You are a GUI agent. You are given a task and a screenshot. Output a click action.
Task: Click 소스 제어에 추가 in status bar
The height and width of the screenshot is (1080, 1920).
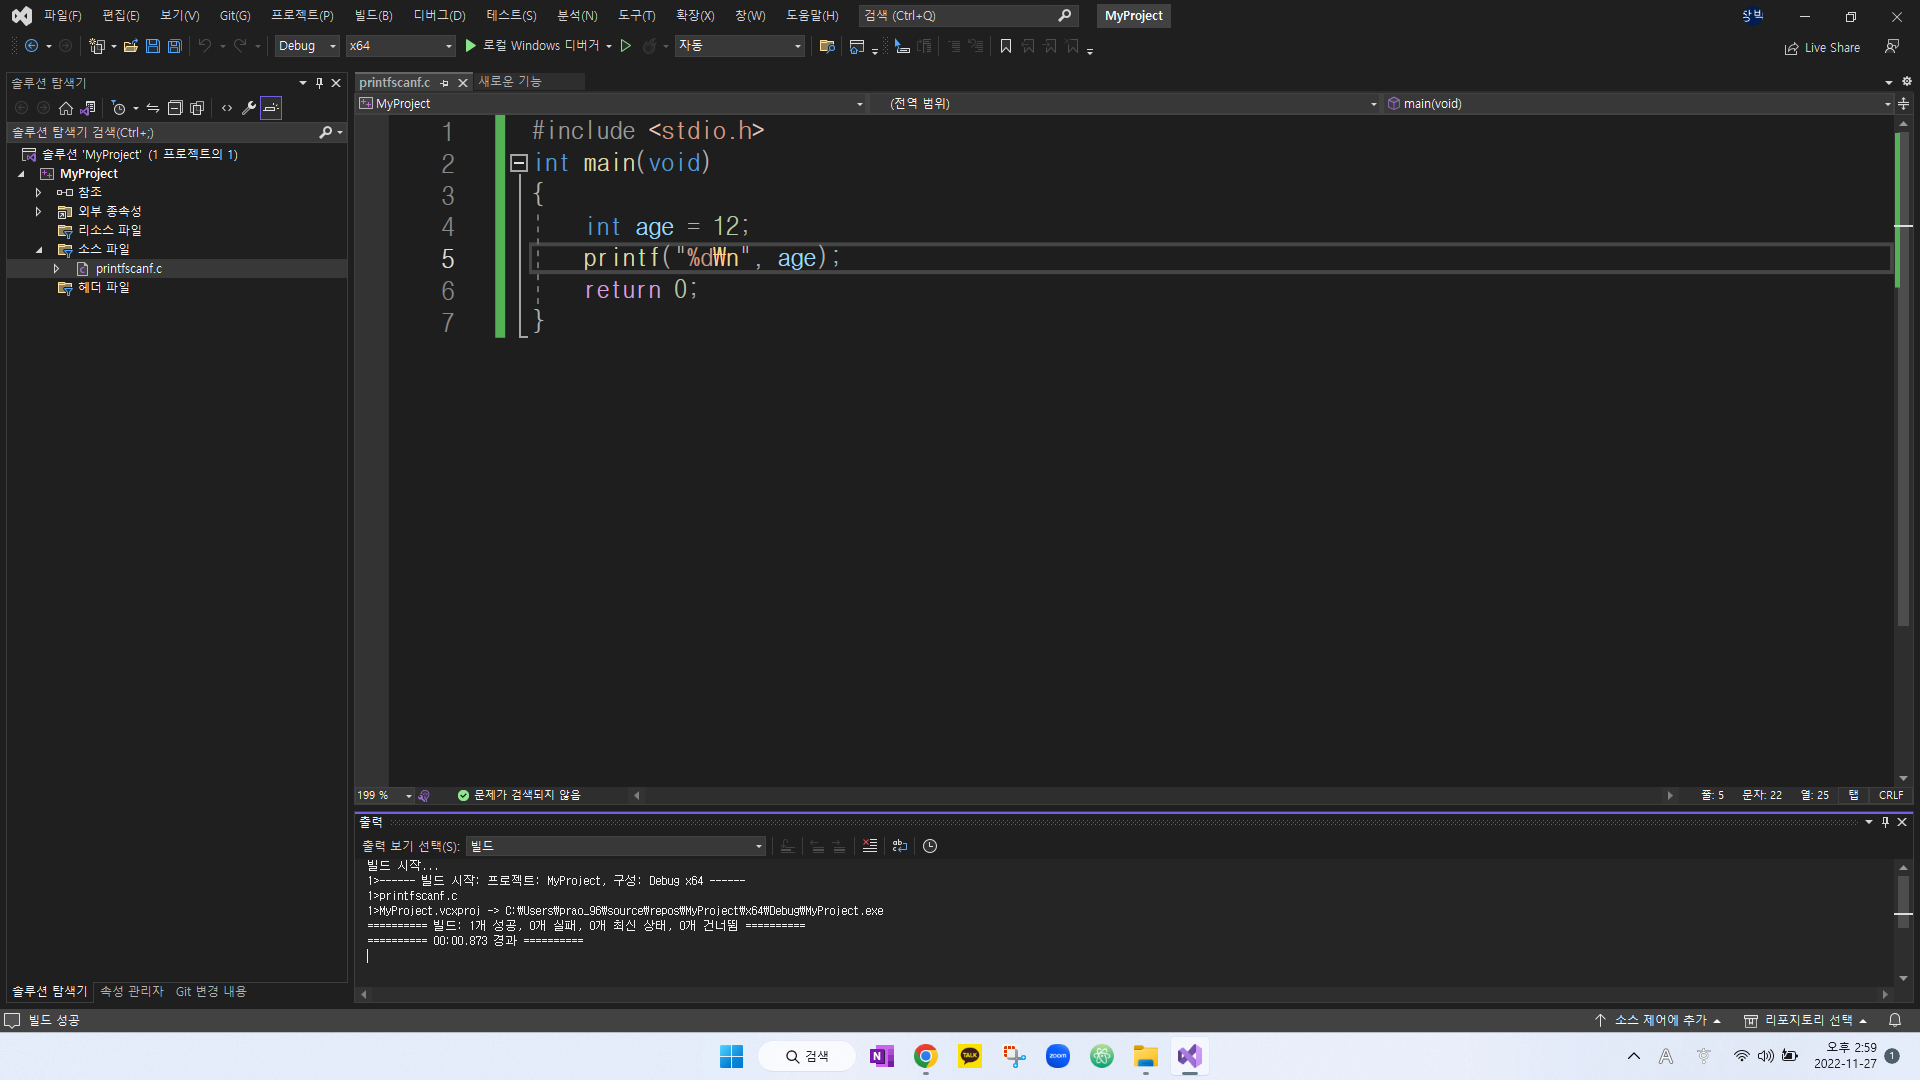1658,1020
